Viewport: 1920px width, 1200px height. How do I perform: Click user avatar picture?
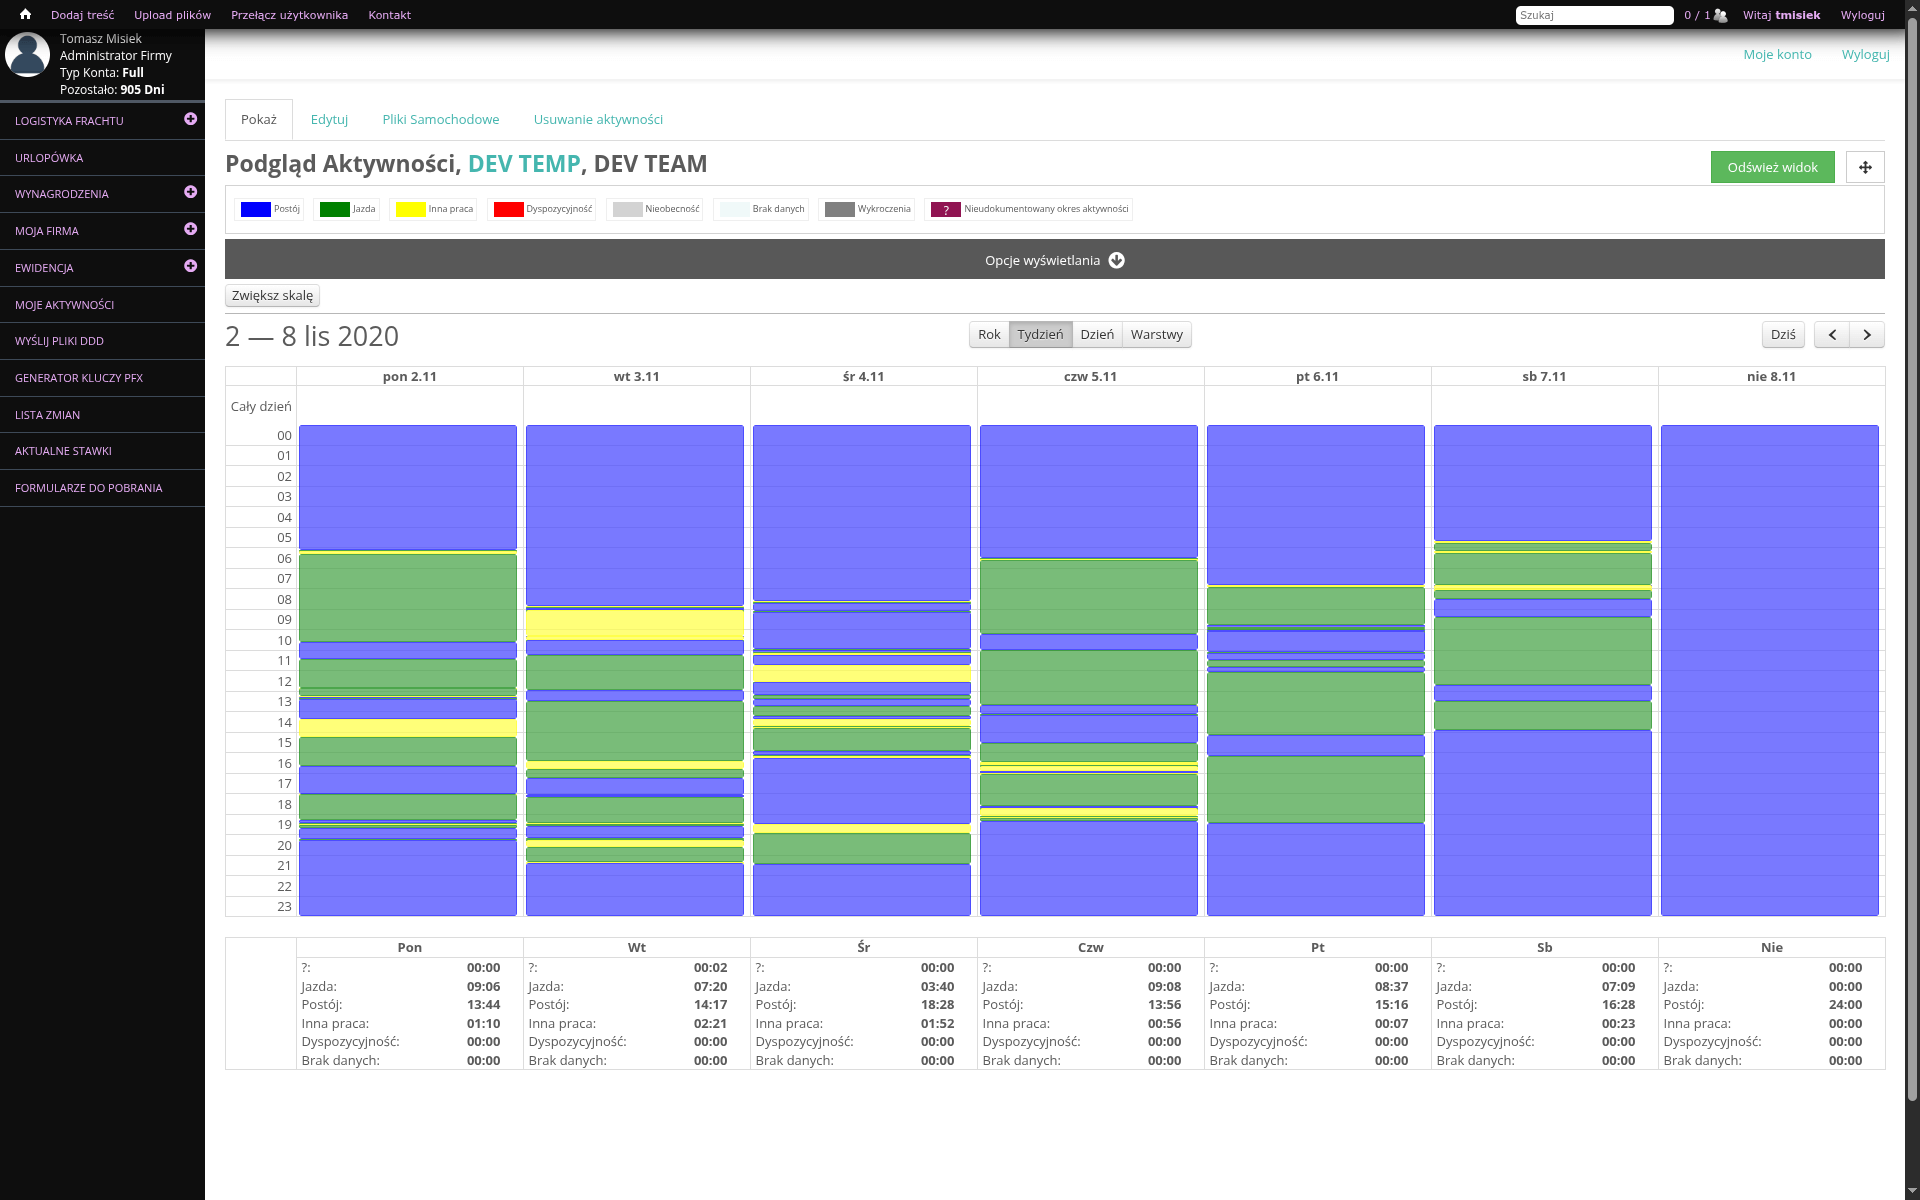(27, 55)
